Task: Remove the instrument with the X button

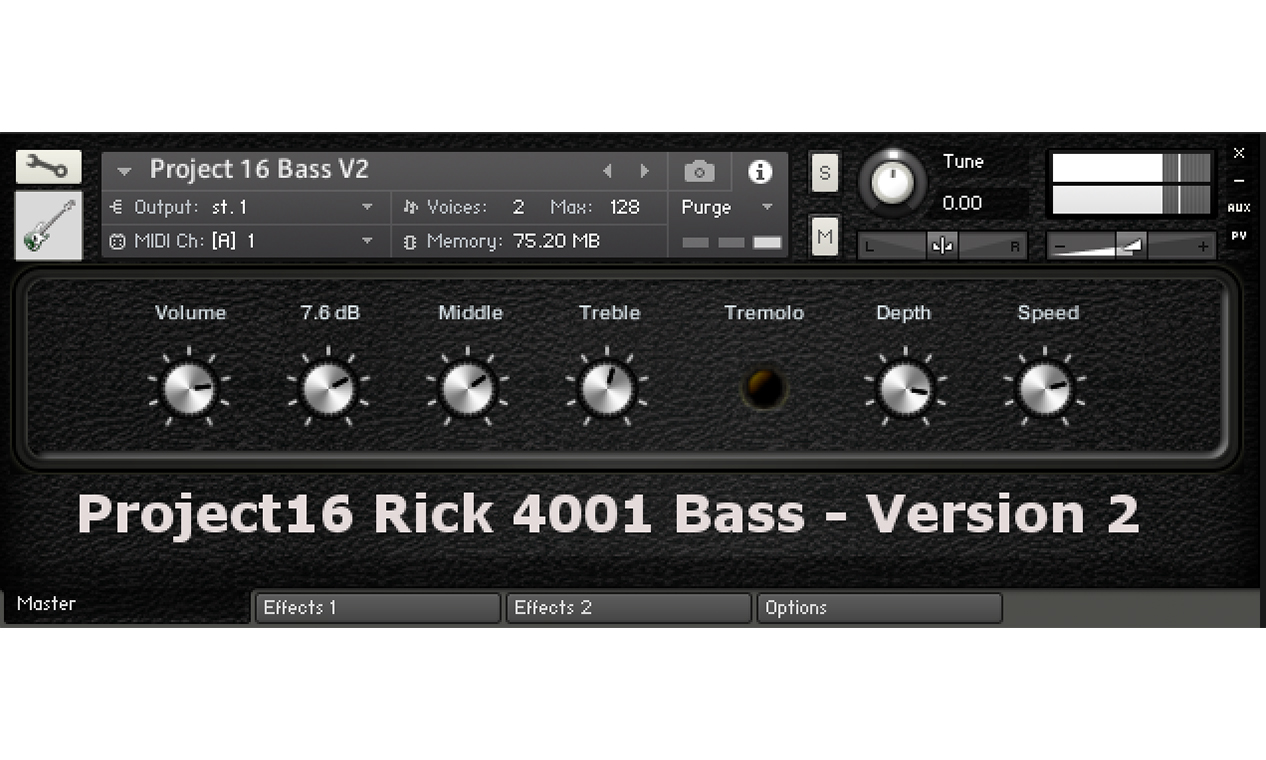Action: [x=1239, y=153]
